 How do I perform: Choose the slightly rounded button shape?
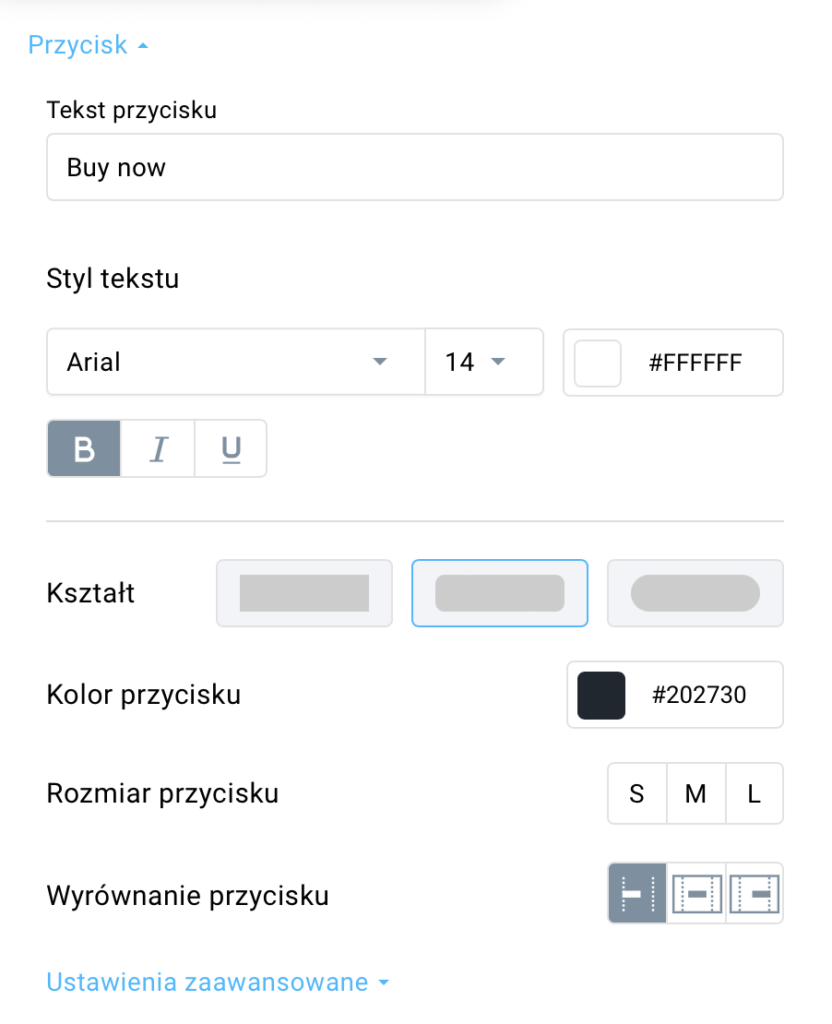(500, 593)
